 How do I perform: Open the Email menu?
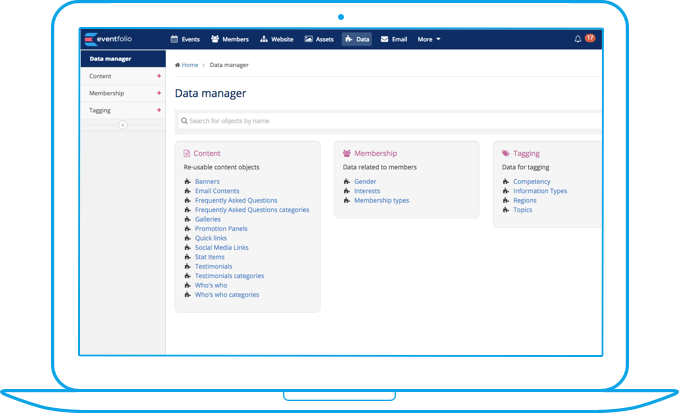point(394,39)
